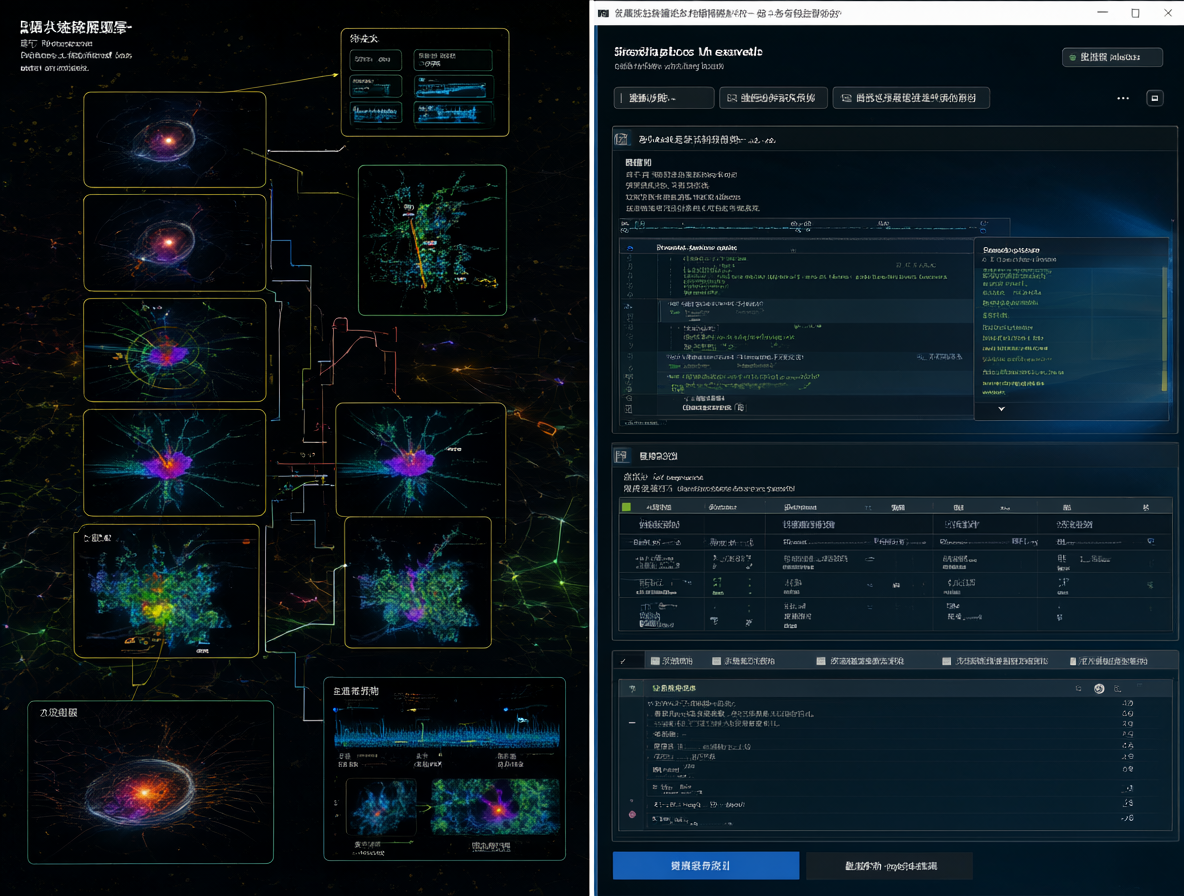Open the green map thumbnail with the orange line

(432, 240)
